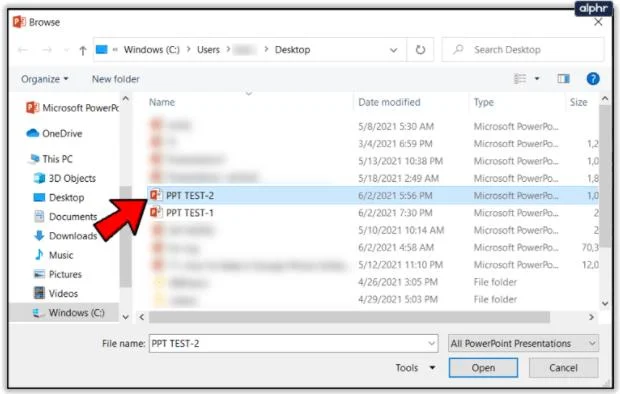Click the search magnifier icon

click(x=459, y=49)
